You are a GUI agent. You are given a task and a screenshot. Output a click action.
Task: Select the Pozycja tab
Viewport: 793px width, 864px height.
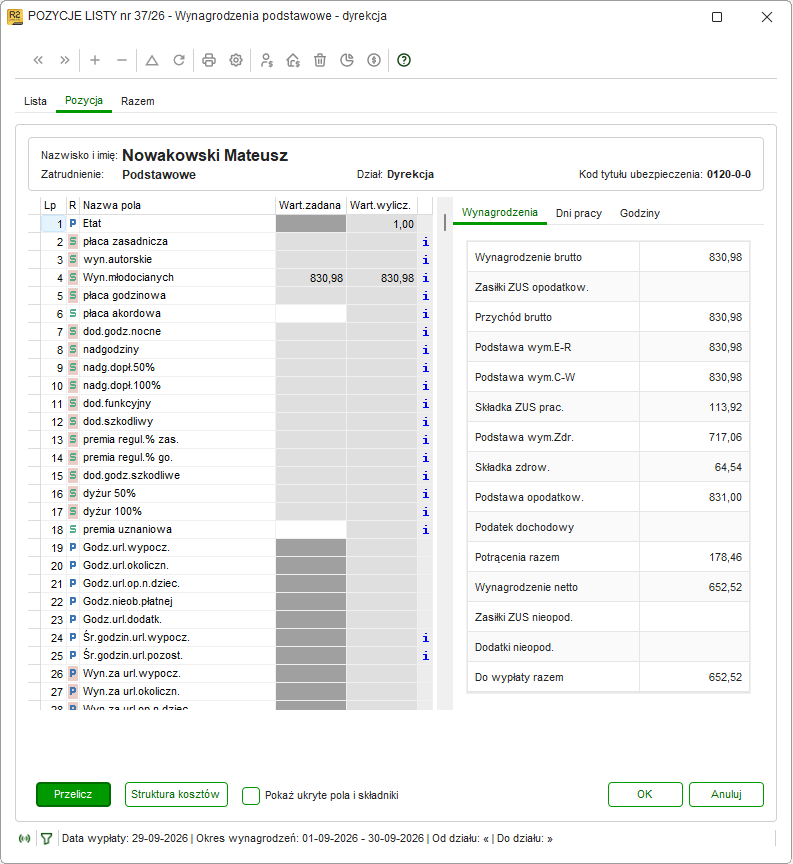[x=84, y=101]
